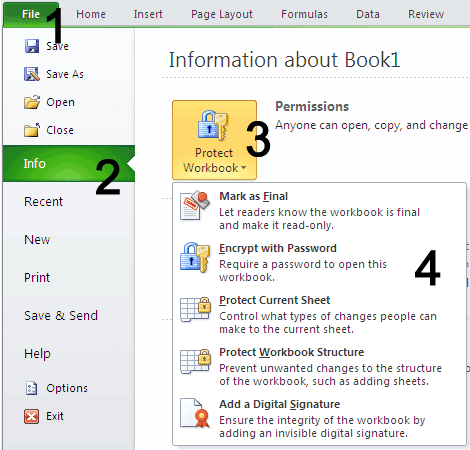This screenshot has height=450, width=470.
Task: Choose Encrypt with Password title
Action: tap(278, 248)
